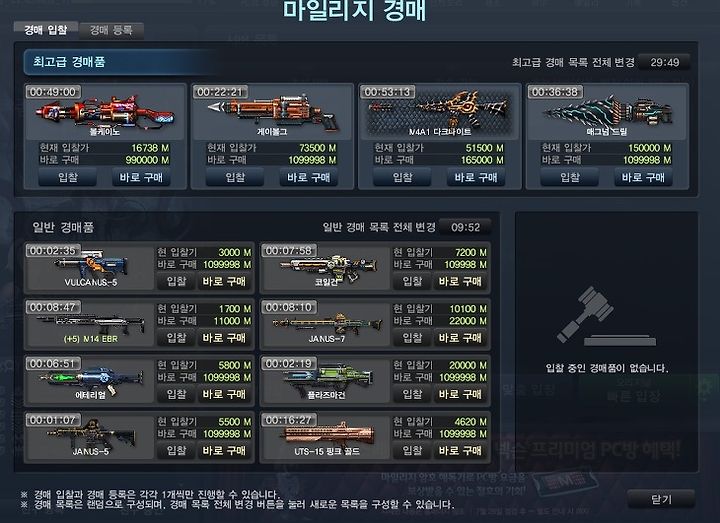Select the 매그넘 드릴 weapon image
Viewport: 720px width, 523px height.
(607, 112)
